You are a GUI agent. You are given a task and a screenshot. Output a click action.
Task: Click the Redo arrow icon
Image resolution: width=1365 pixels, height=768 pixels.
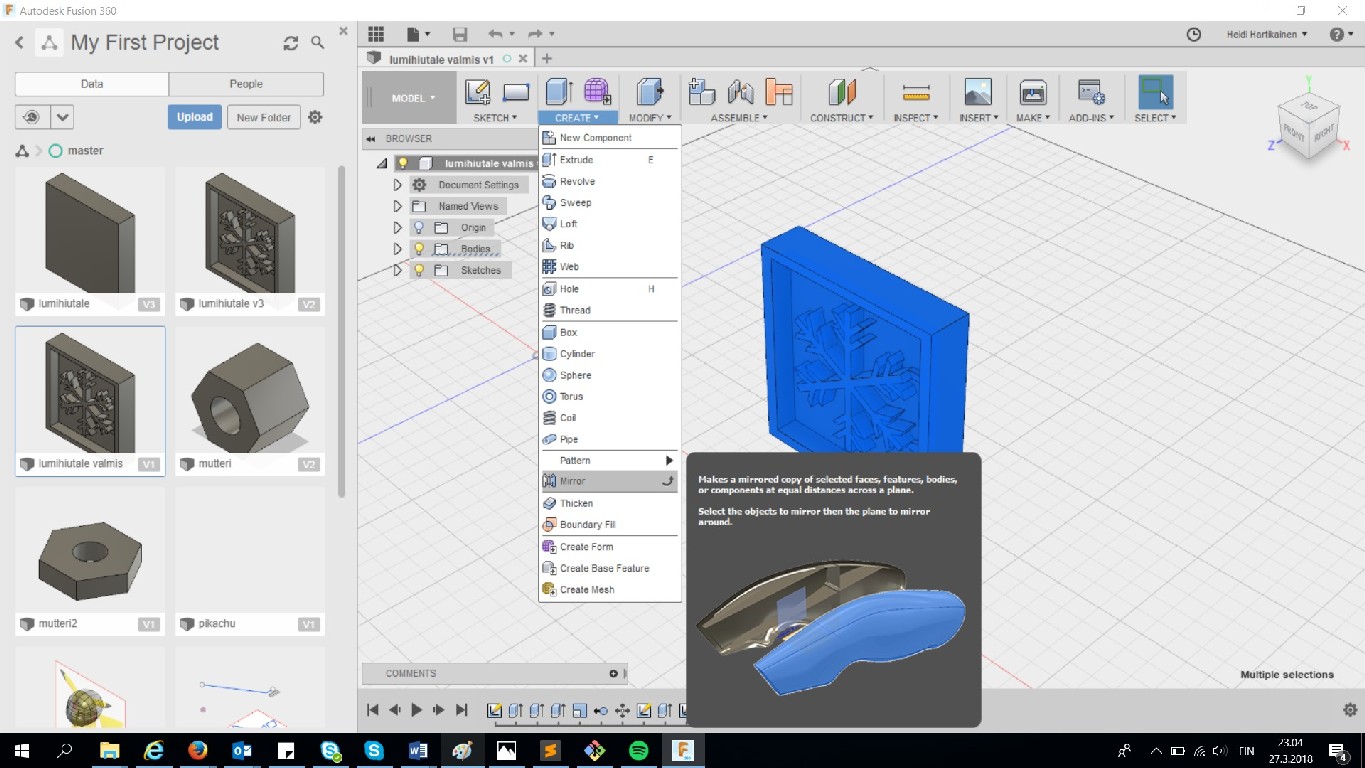tap(536, 34)
